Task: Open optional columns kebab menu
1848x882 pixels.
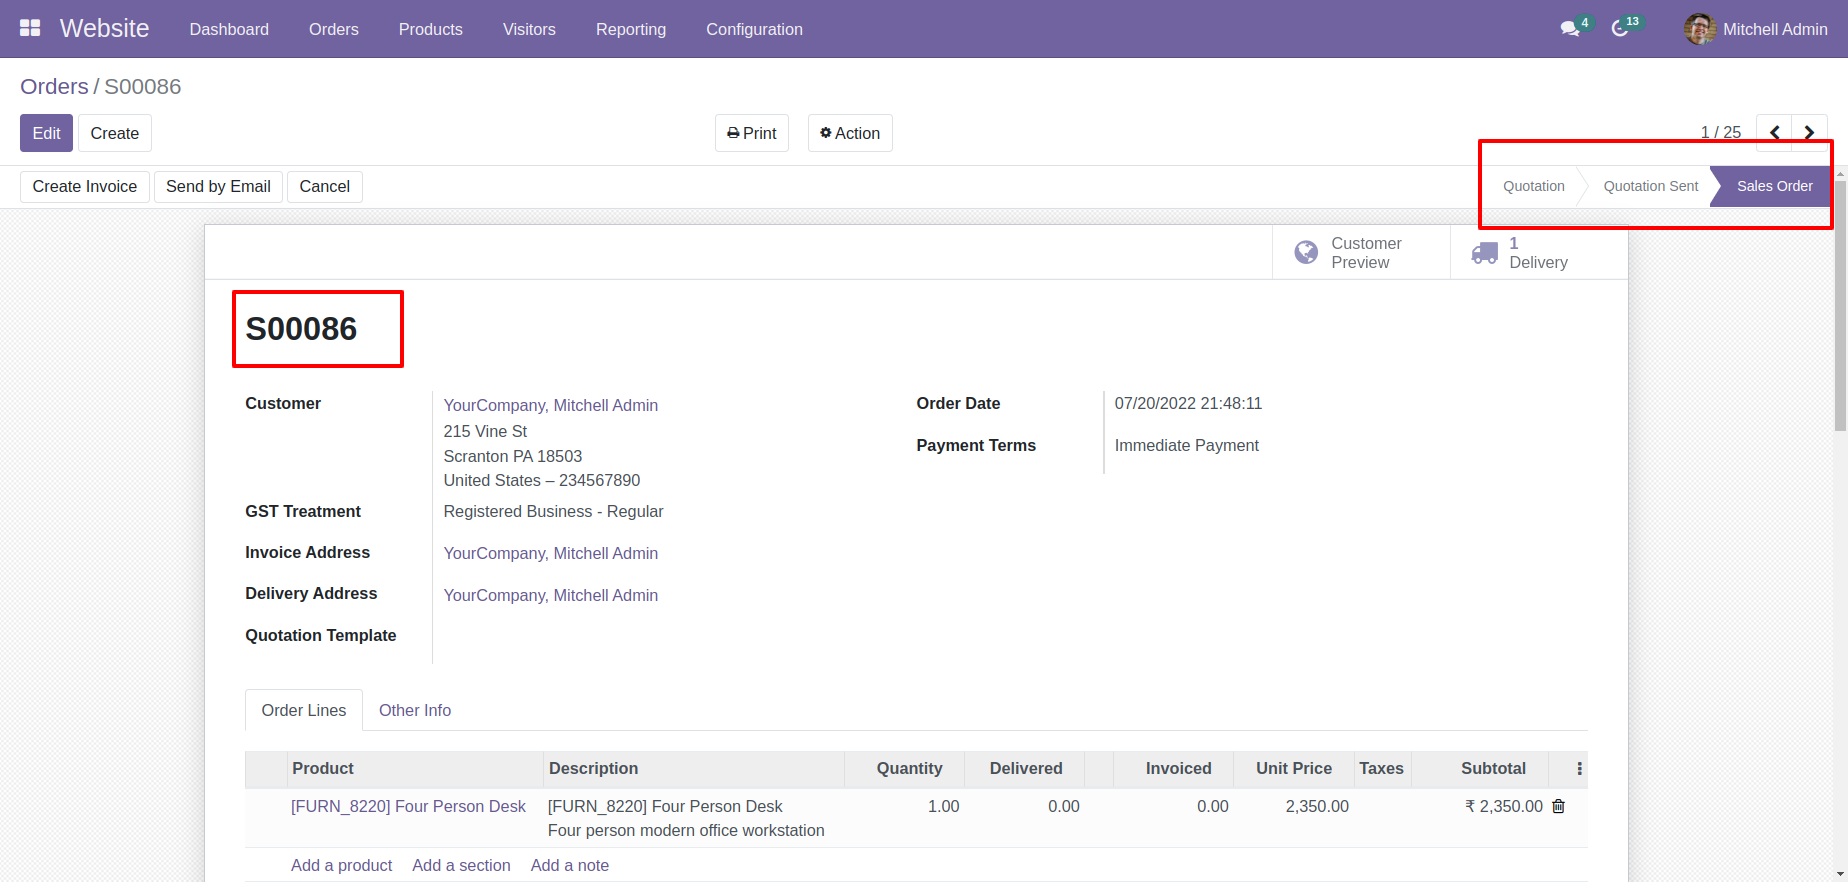Action: coord(1579,769)
